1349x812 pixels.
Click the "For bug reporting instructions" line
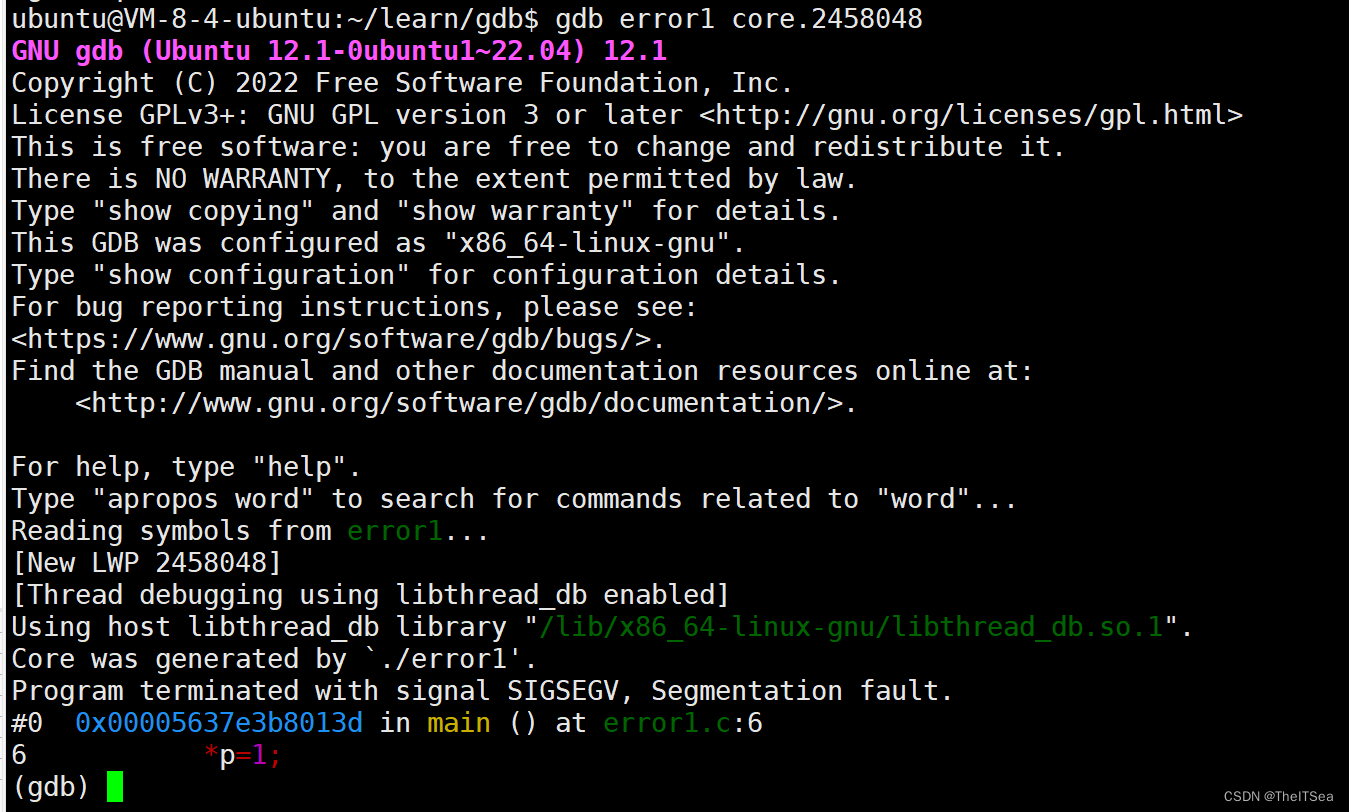355,306
